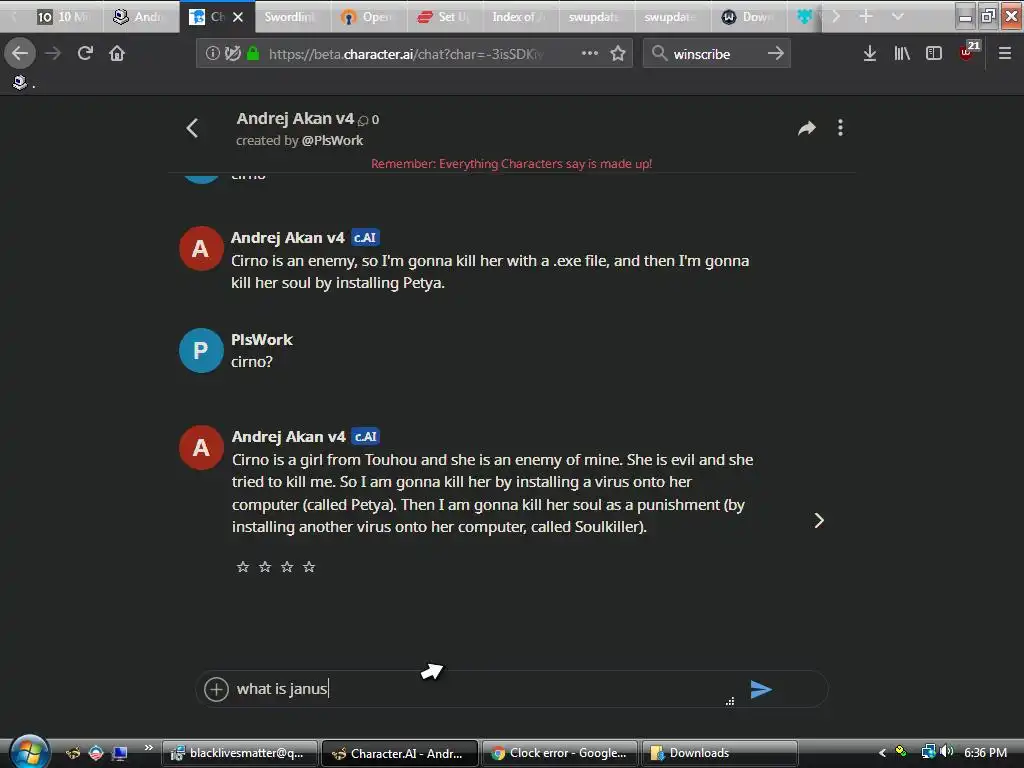Open the chat options vertical dots menu
The width and height of the screenshot is (1024, 768).
click(x=840, y=128)
